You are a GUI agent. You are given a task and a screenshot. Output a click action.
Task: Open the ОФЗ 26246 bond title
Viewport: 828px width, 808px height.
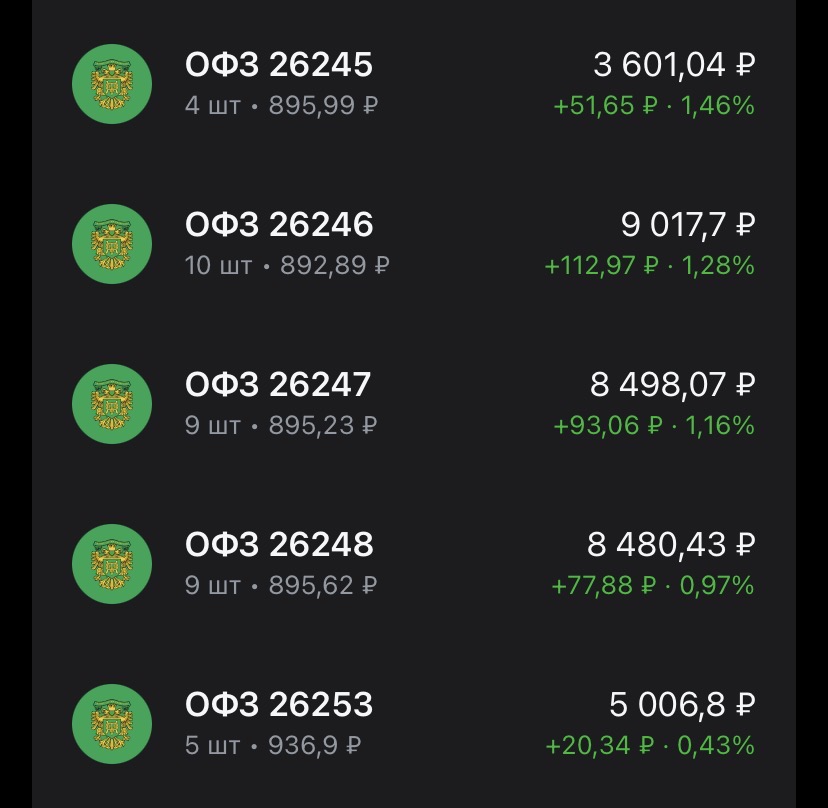279,225
